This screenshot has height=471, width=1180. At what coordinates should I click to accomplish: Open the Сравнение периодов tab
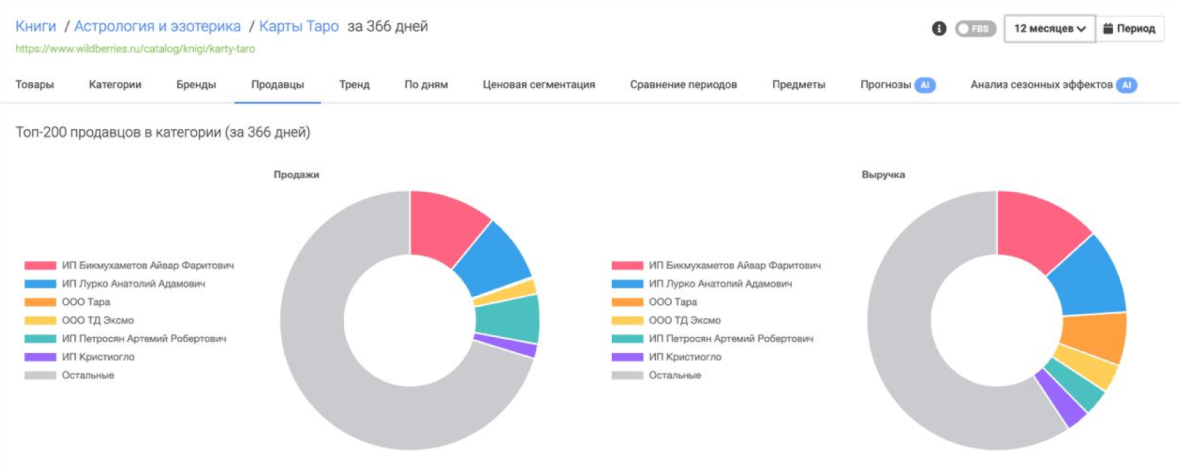[x=683, y=84]
